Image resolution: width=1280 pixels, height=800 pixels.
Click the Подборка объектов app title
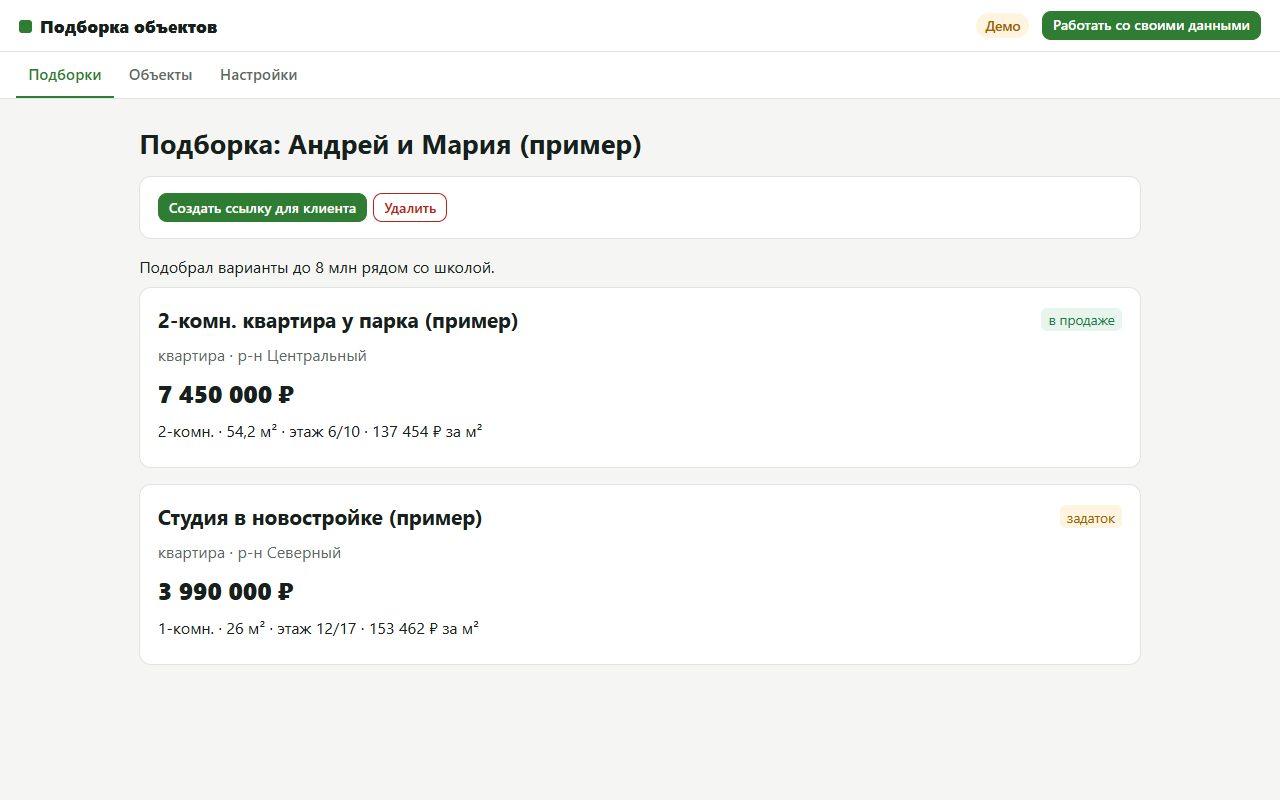point(129,27)
